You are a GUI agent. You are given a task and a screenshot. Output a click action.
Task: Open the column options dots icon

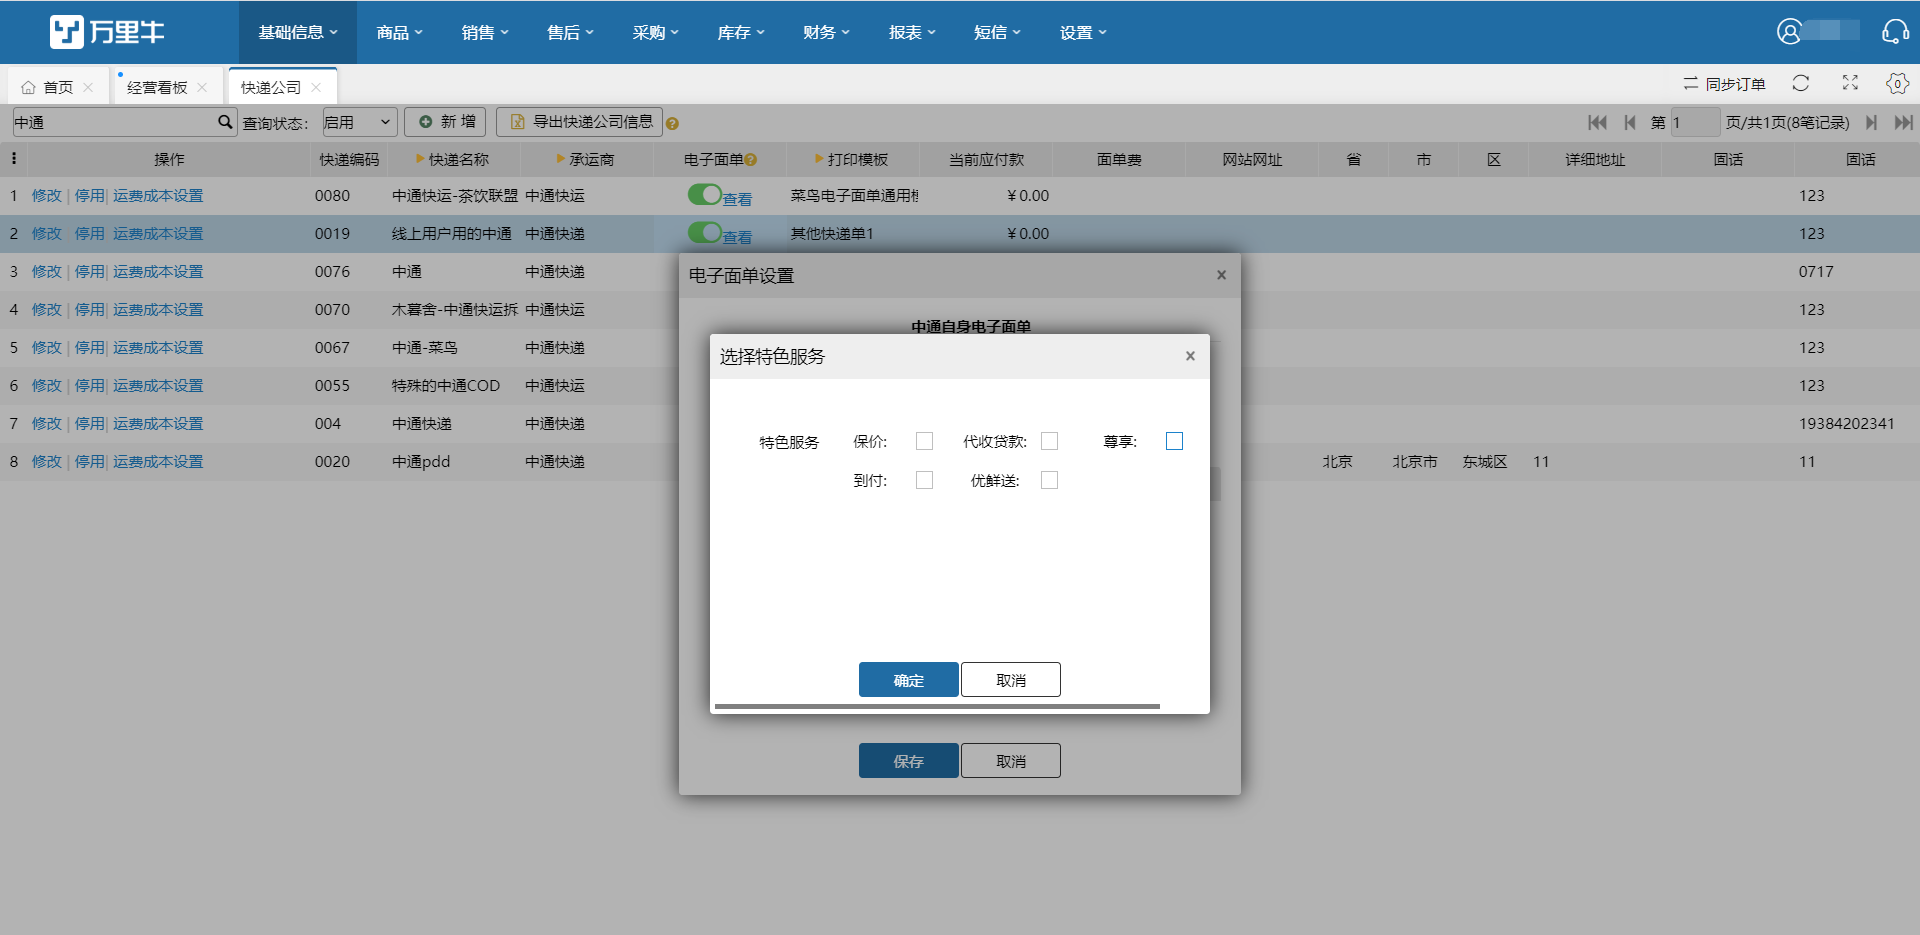click(14, 158)
